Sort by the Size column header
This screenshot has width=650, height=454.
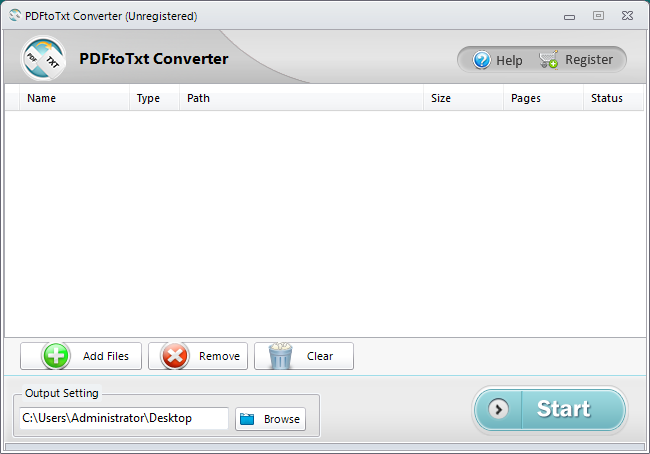point(463,98)
